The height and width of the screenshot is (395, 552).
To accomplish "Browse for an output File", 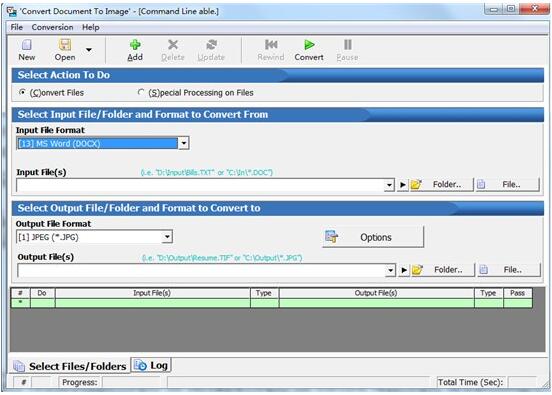I will click(x=509, y=270).
